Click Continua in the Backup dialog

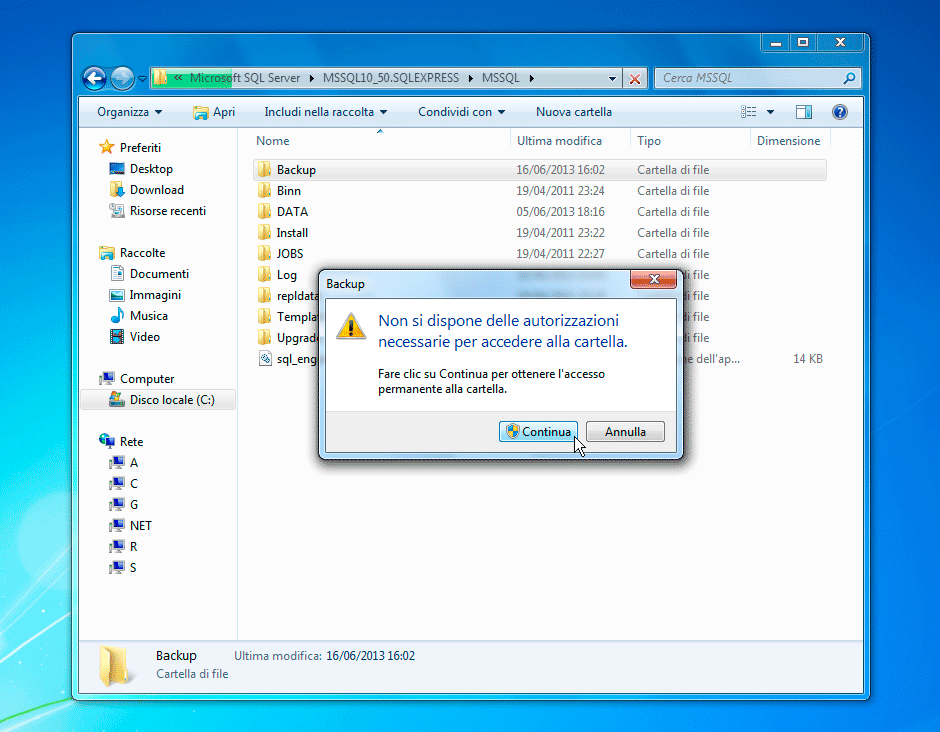point(538,432)
